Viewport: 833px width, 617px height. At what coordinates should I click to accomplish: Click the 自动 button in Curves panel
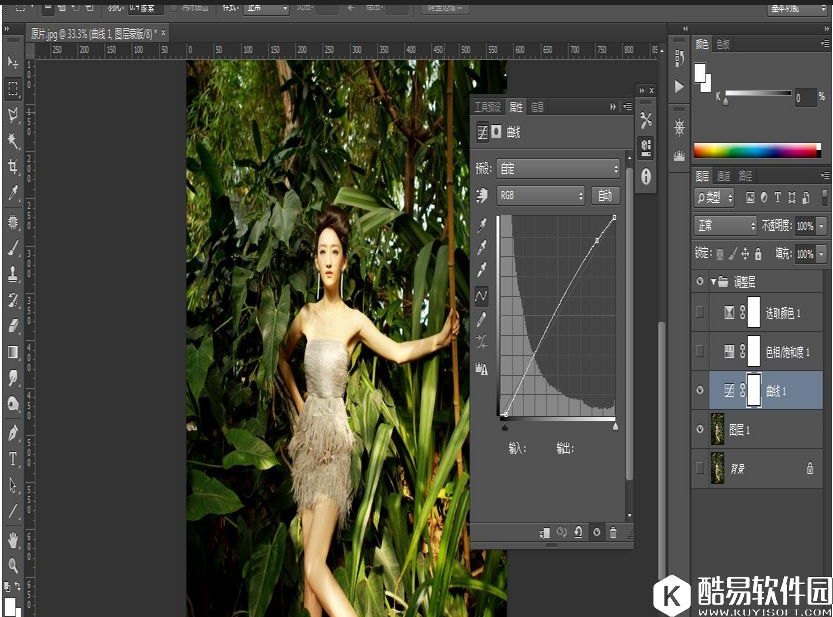(x=605, y=195)
